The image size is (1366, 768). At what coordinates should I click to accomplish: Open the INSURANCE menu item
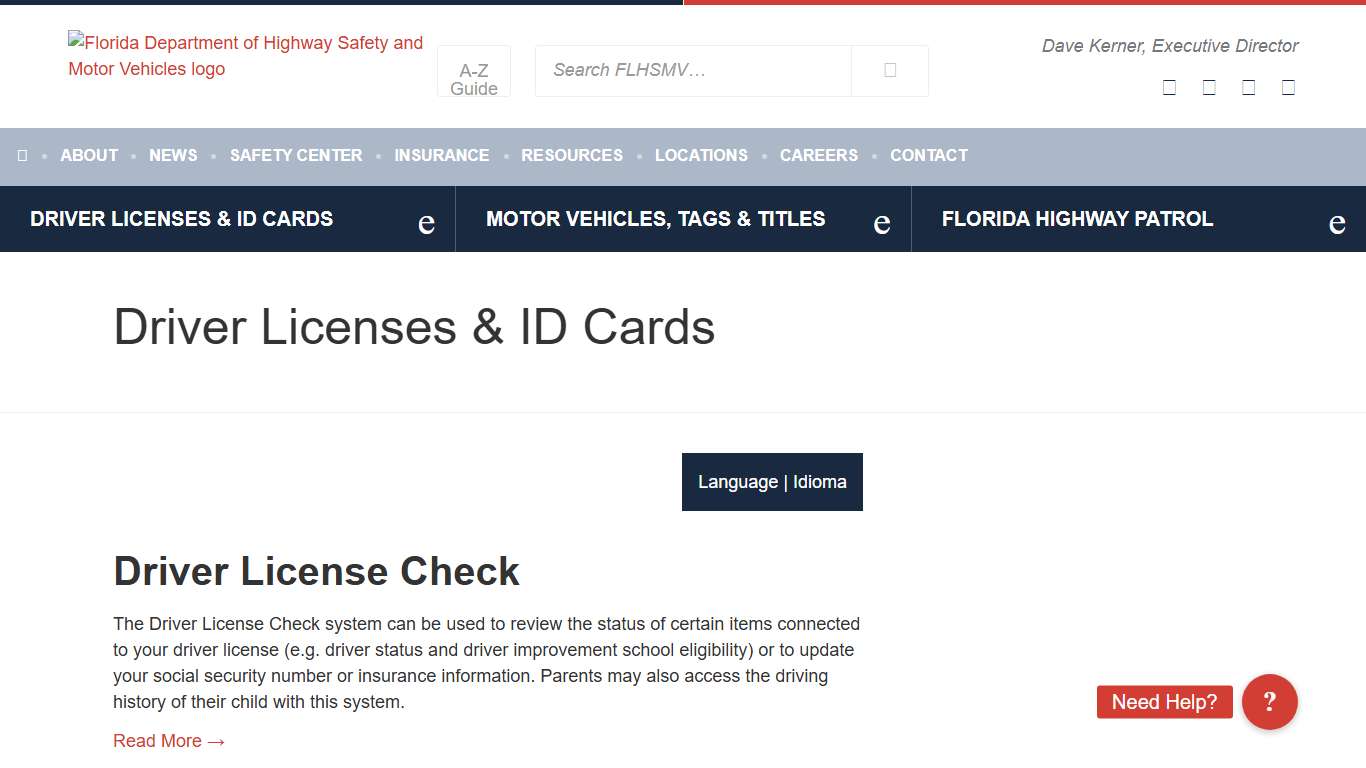click(442, 155)
